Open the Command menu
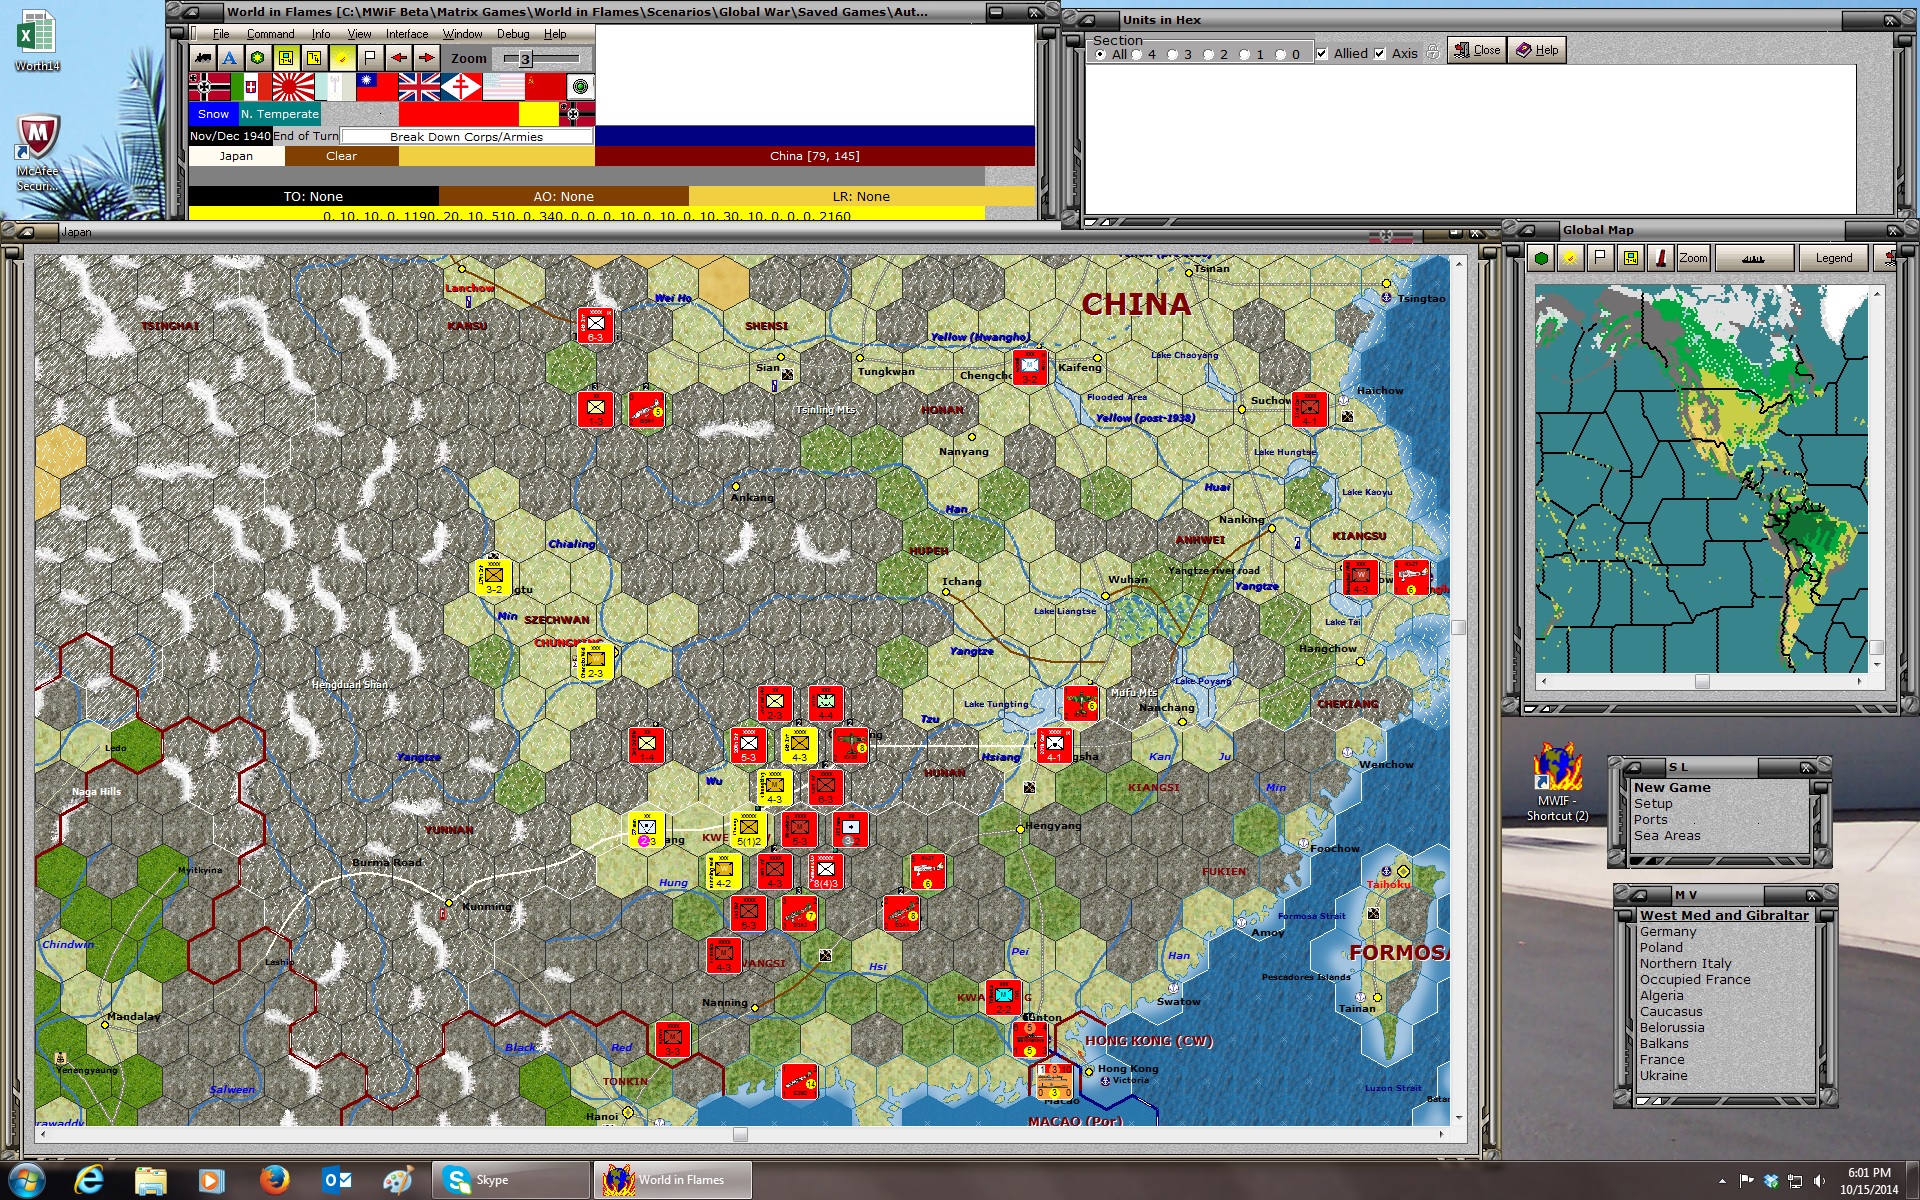1920x1200 pixels. coord(270,33)
